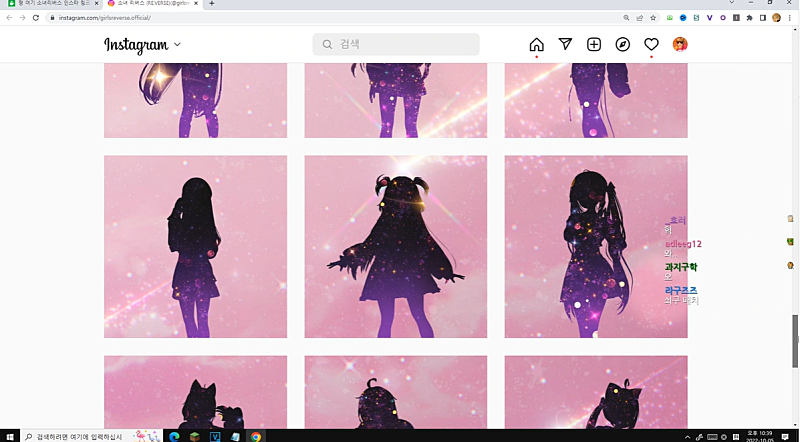This screenshot has height=442, width=800.
Task: Open the profile avatar in Instagram header
Action: (680, 44)
